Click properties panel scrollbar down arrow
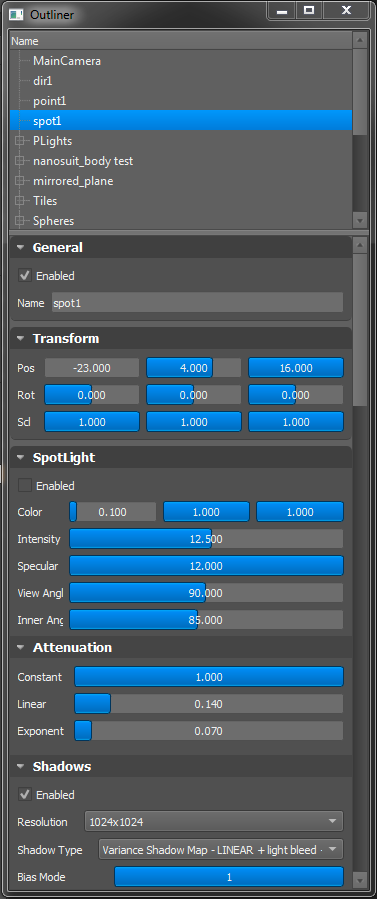This screenshot has height=899, width=377. pos(360,879)
